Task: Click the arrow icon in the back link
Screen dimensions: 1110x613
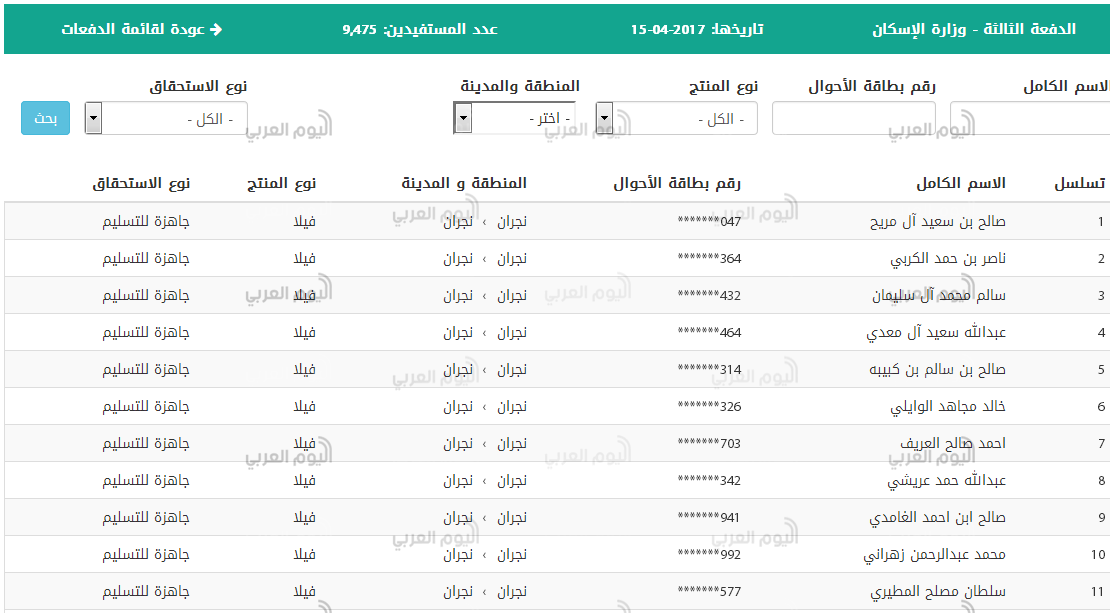Action: pos(215,29)
